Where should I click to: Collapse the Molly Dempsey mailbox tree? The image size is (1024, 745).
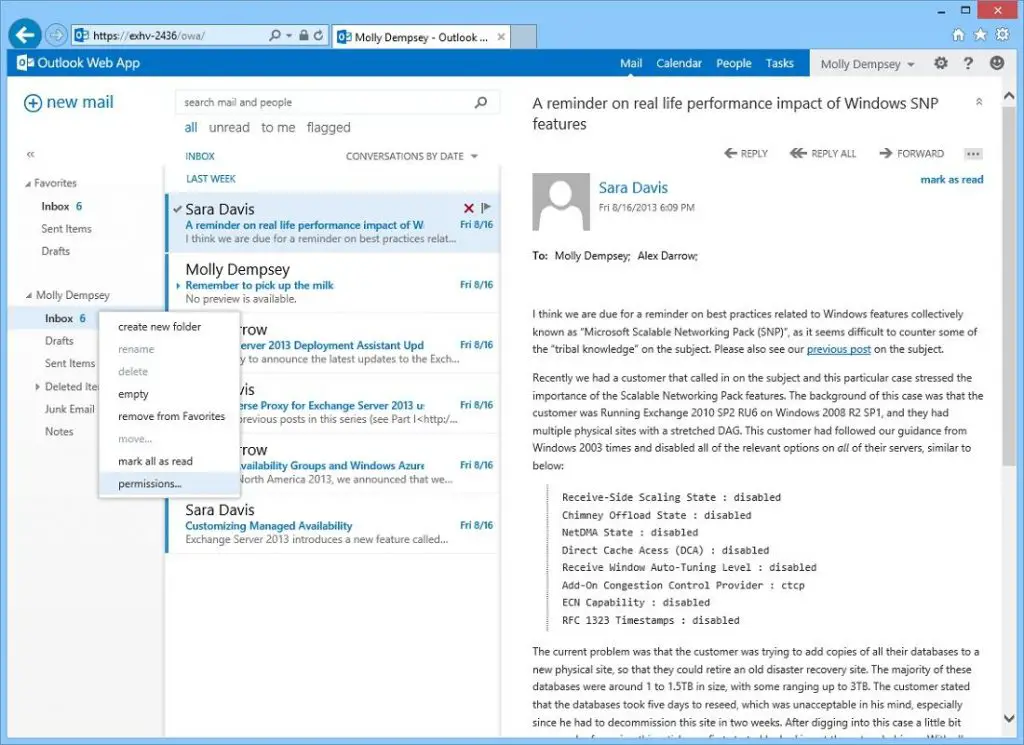click(29, 296)
